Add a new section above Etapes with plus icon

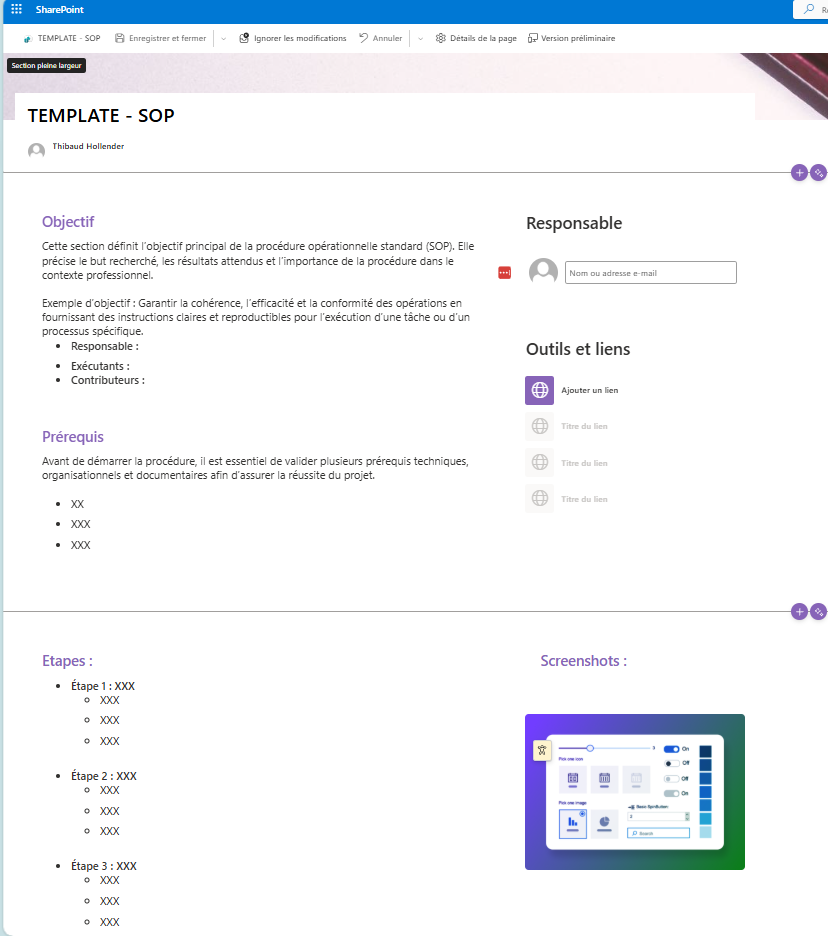coord(799,611)
